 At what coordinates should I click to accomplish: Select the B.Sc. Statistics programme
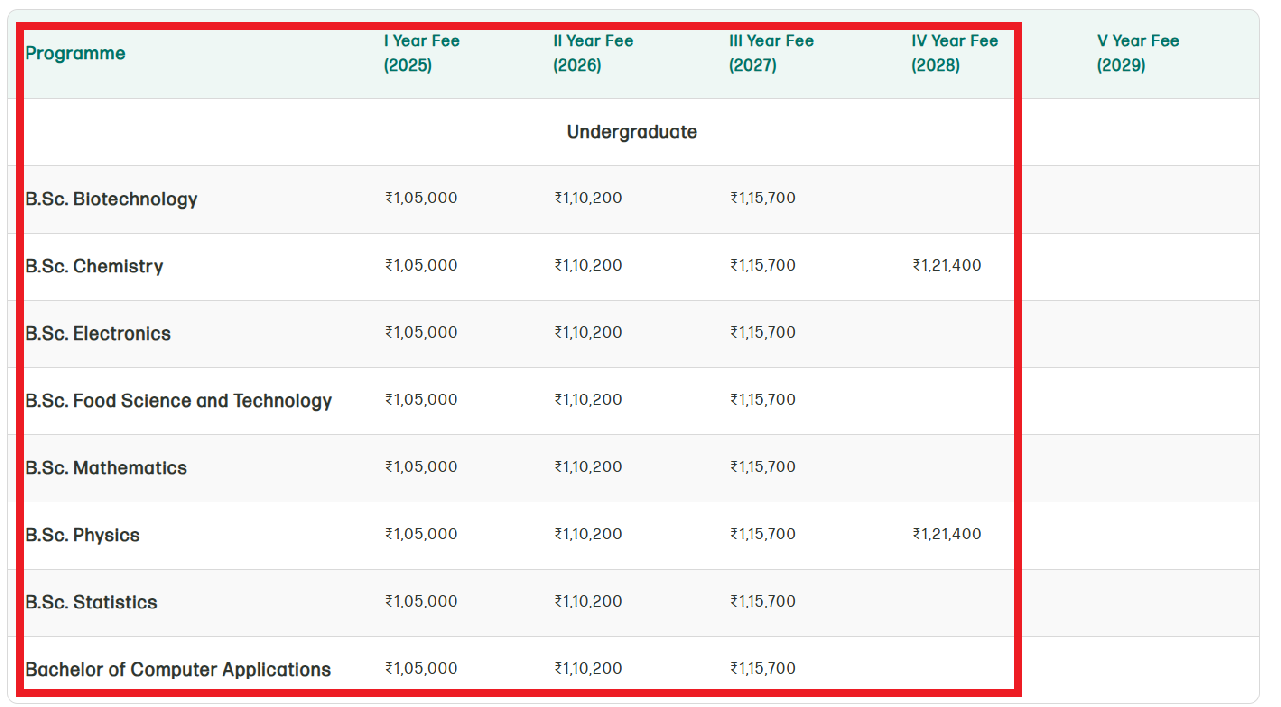click(91, 602)
